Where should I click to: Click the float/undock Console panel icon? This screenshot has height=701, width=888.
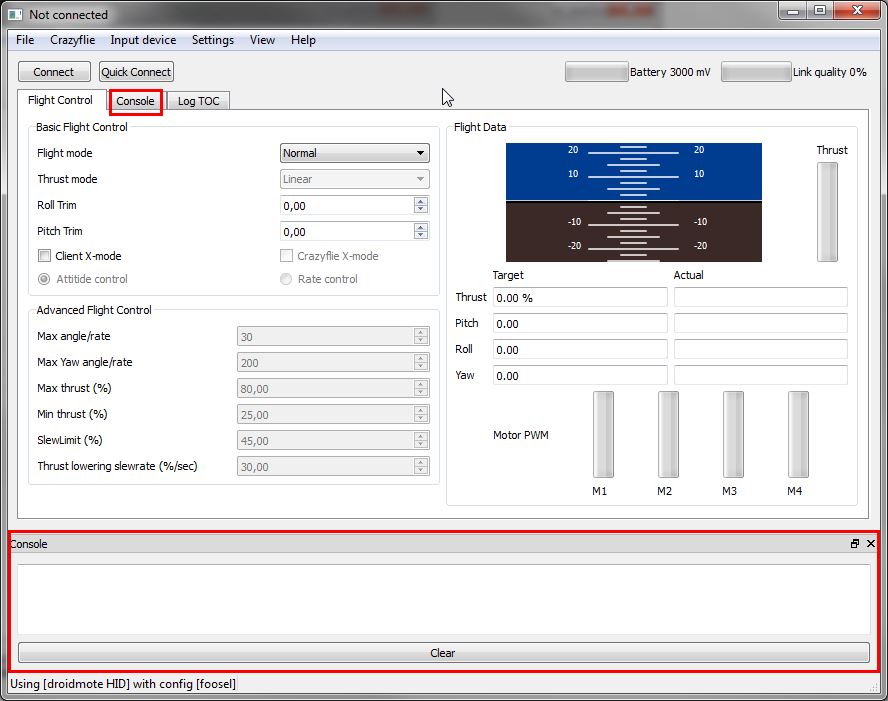[x=855, y=544]
